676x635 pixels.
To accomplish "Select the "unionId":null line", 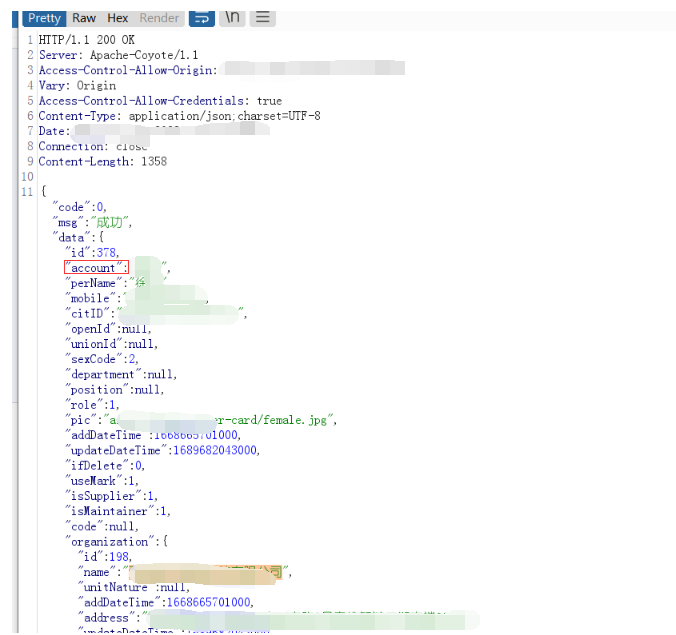I will click(x=111, y=344).
